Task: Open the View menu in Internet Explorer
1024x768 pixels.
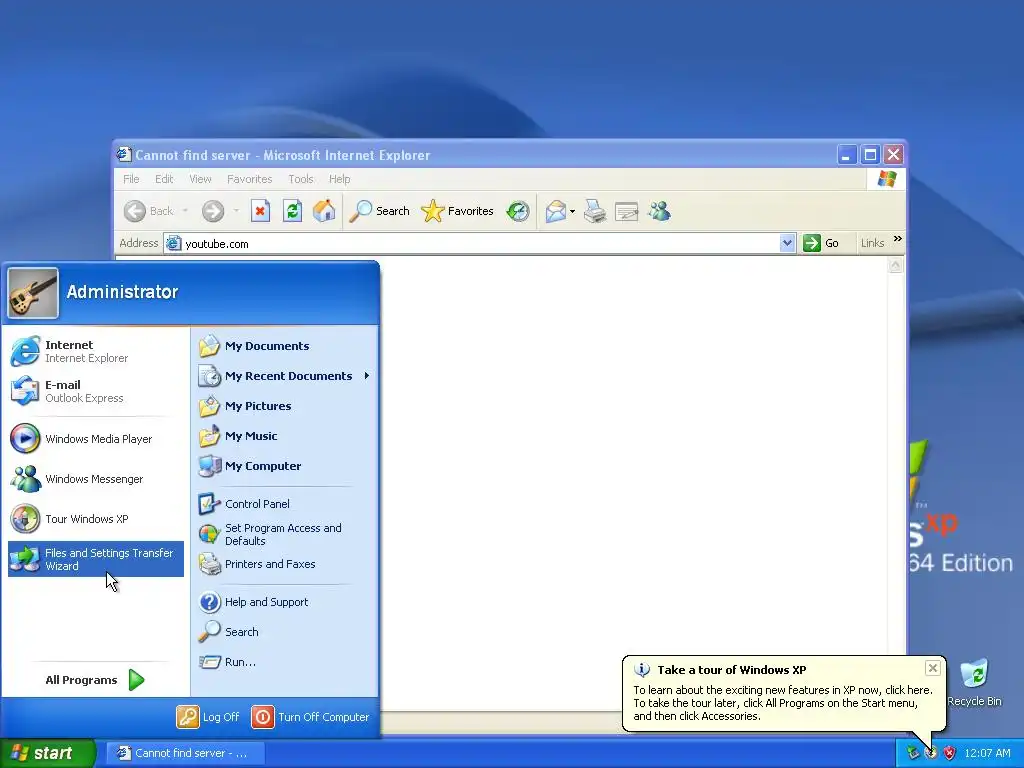Action: pyautogui.click(x=200, y=179)
